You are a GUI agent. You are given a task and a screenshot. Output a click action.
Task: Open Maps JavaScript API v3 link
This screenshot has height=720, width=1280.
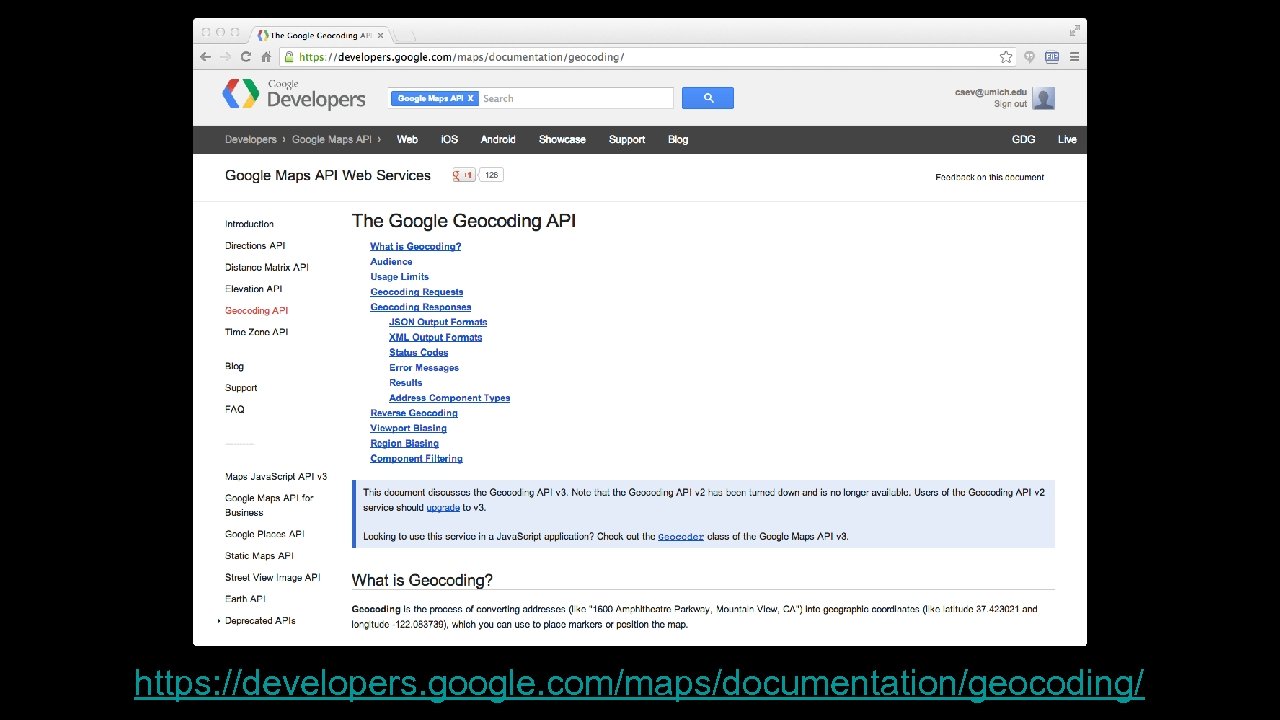[276, 477]
